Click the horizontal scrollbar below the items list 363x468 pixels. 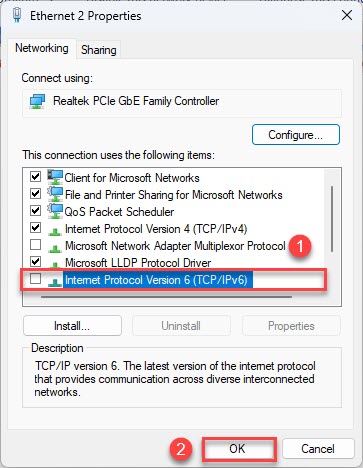[x=167, y=297]
